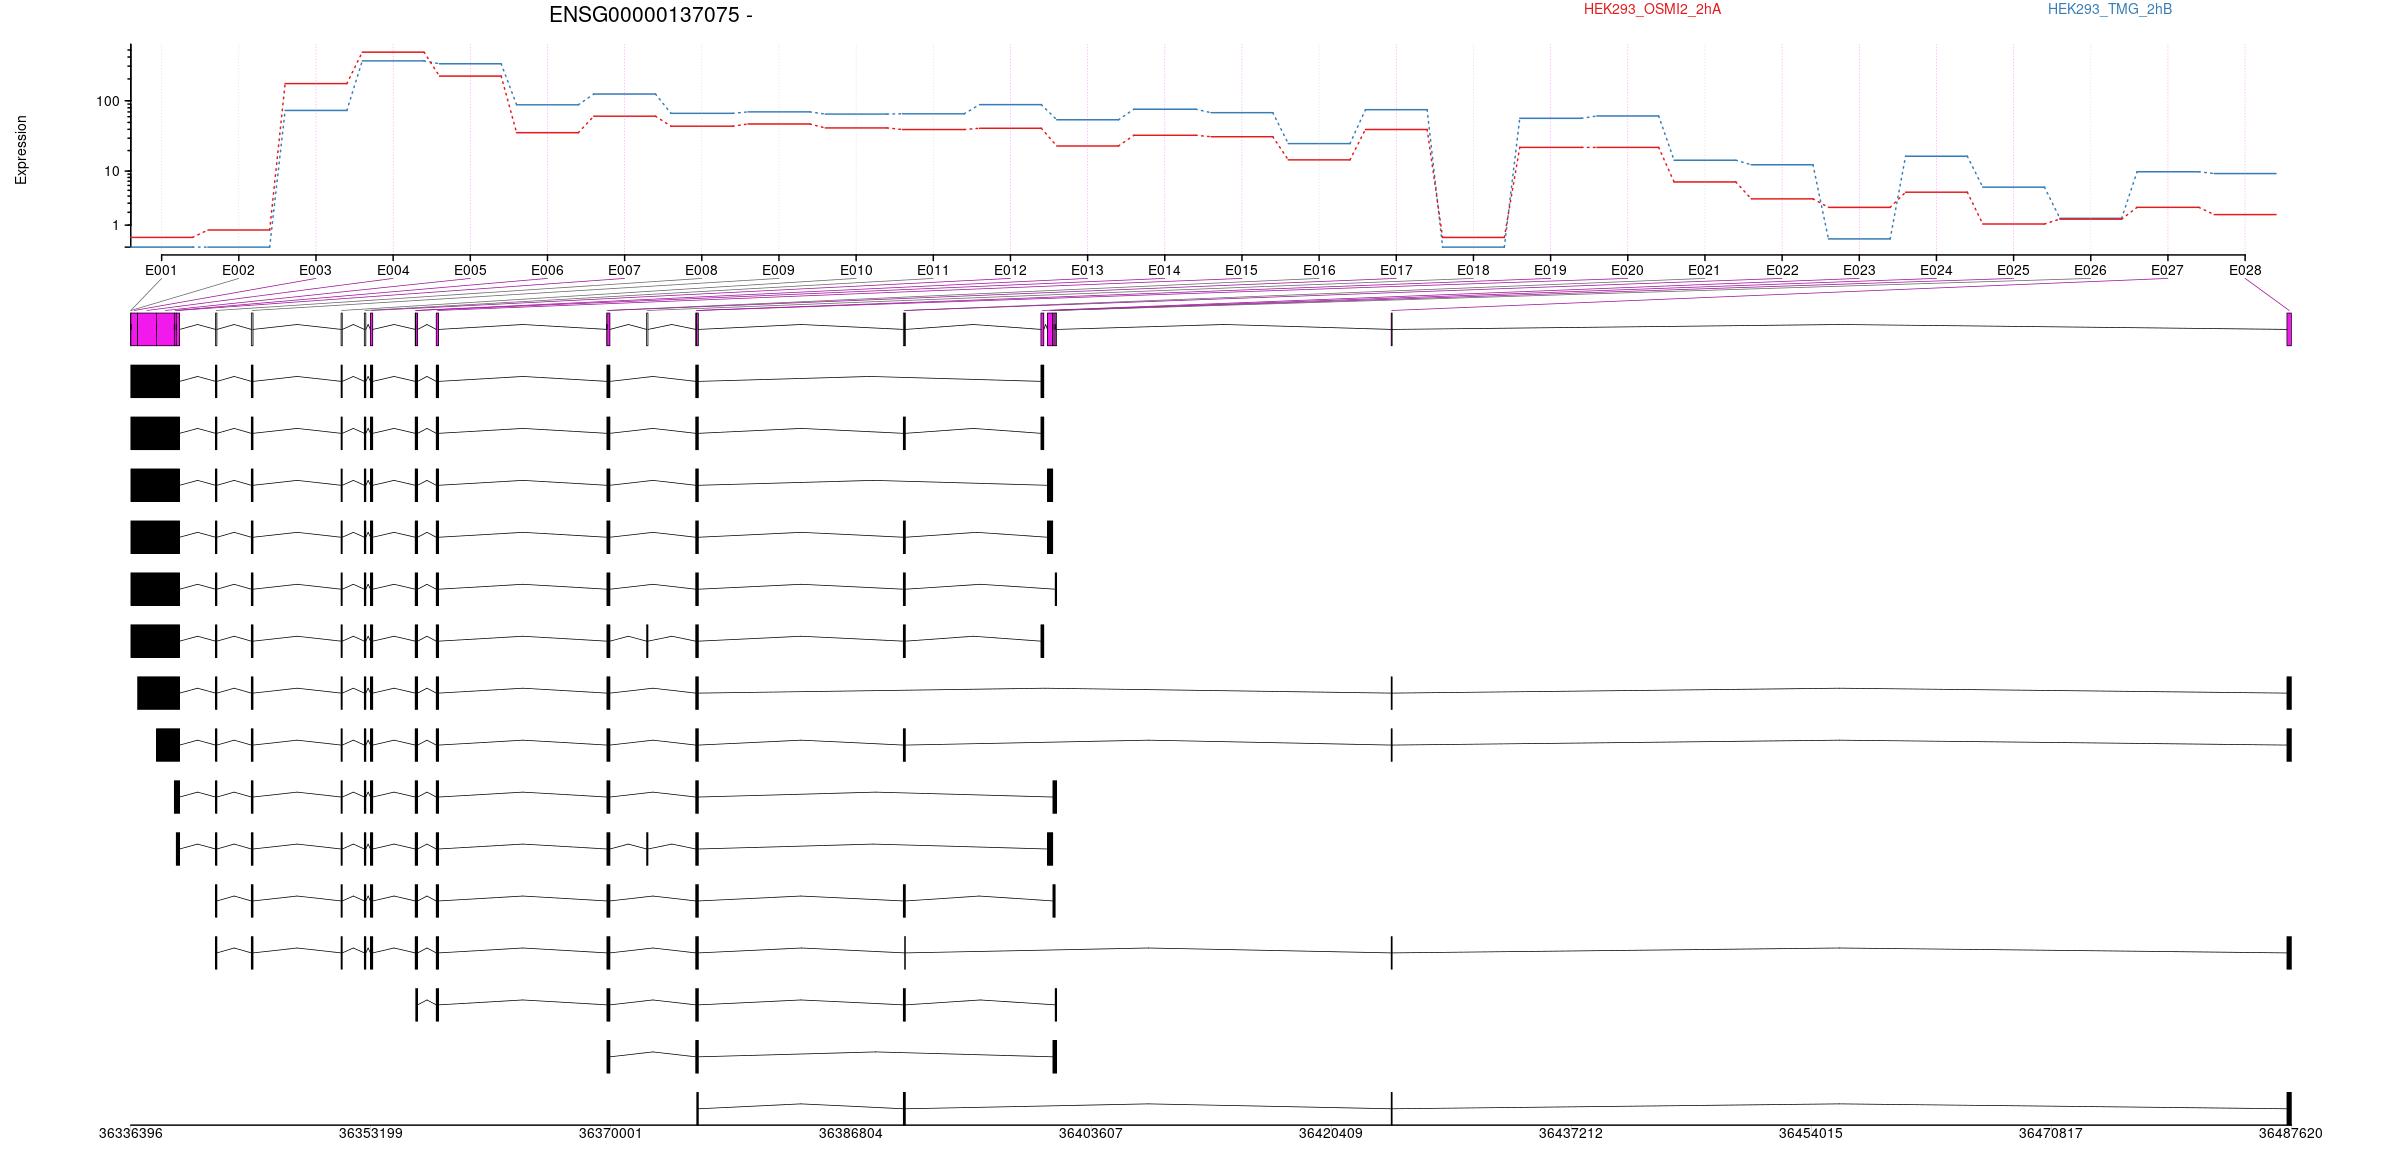Click exon bin label E002
This screenshot has width=2400, height=1150.
tap(238, 270)
